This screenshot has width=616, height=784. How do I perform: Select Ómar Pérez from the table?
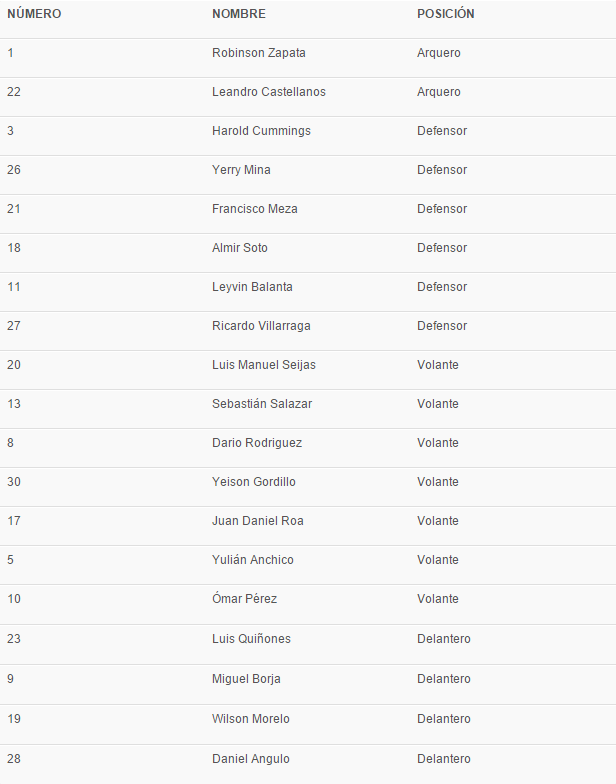click(x=244, y=599)
